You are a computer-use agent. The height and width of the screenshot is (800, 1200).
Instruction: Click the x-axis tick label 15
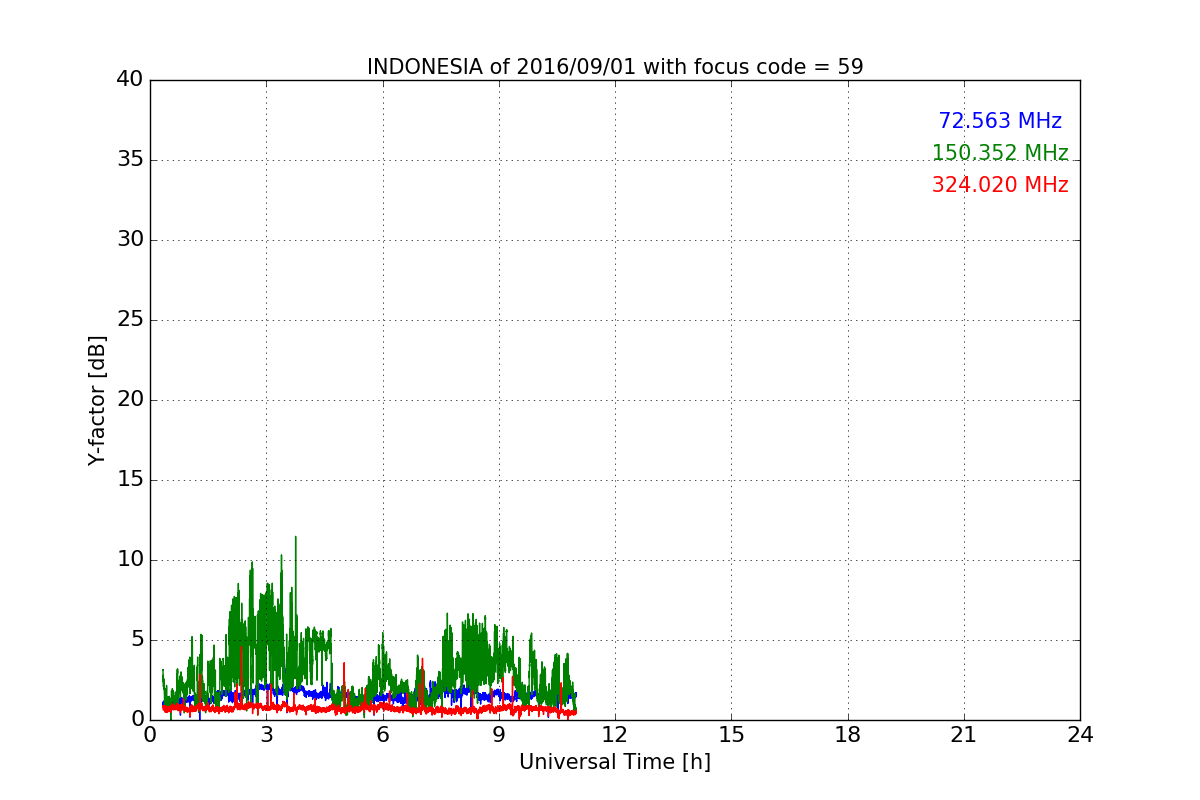pos(731,734)
